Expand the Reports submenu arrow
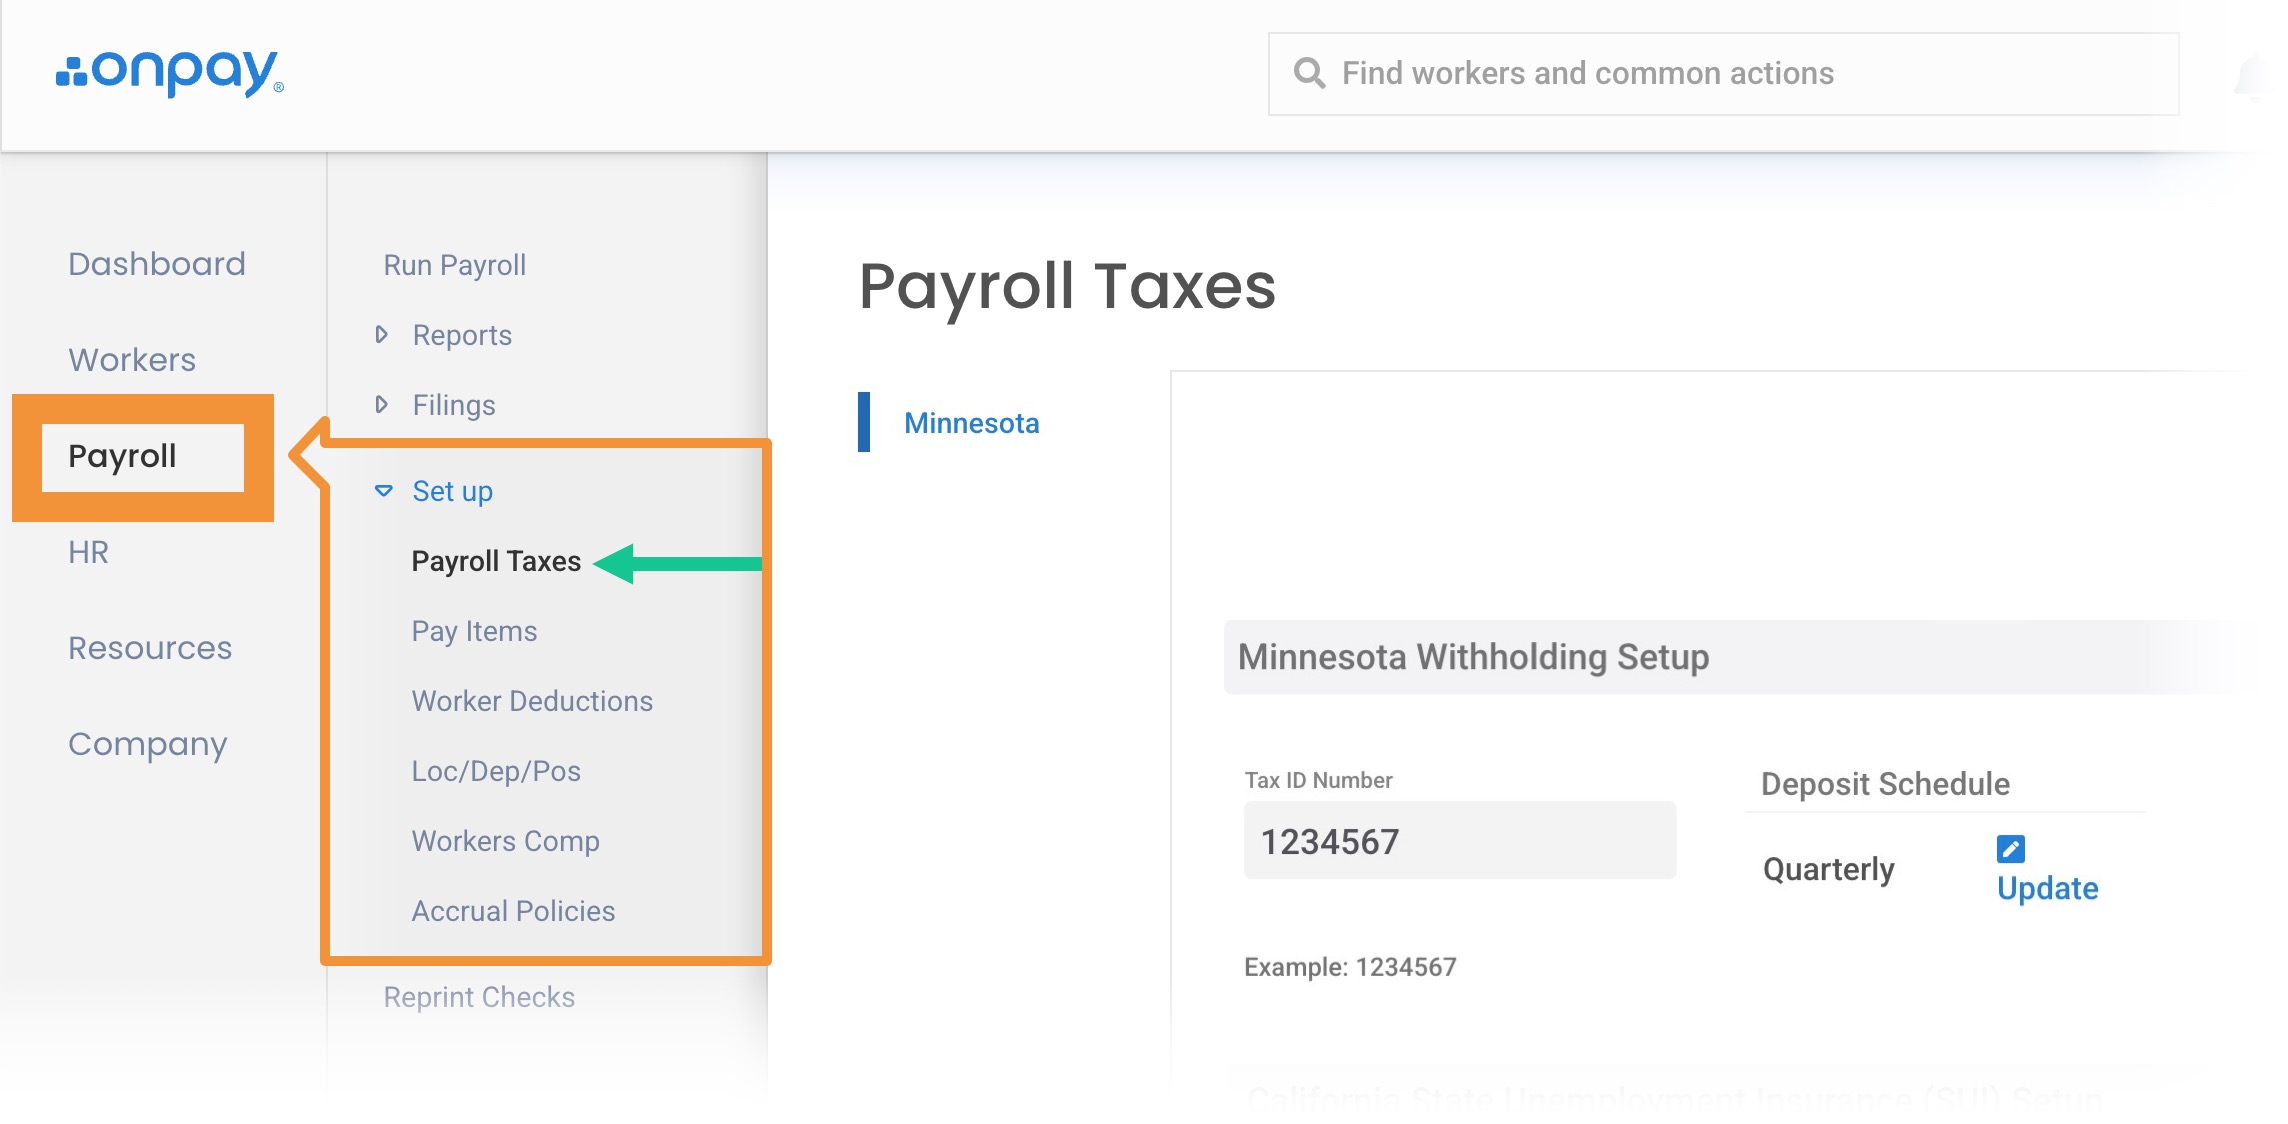The image size is (2288, 1124). 381,334
